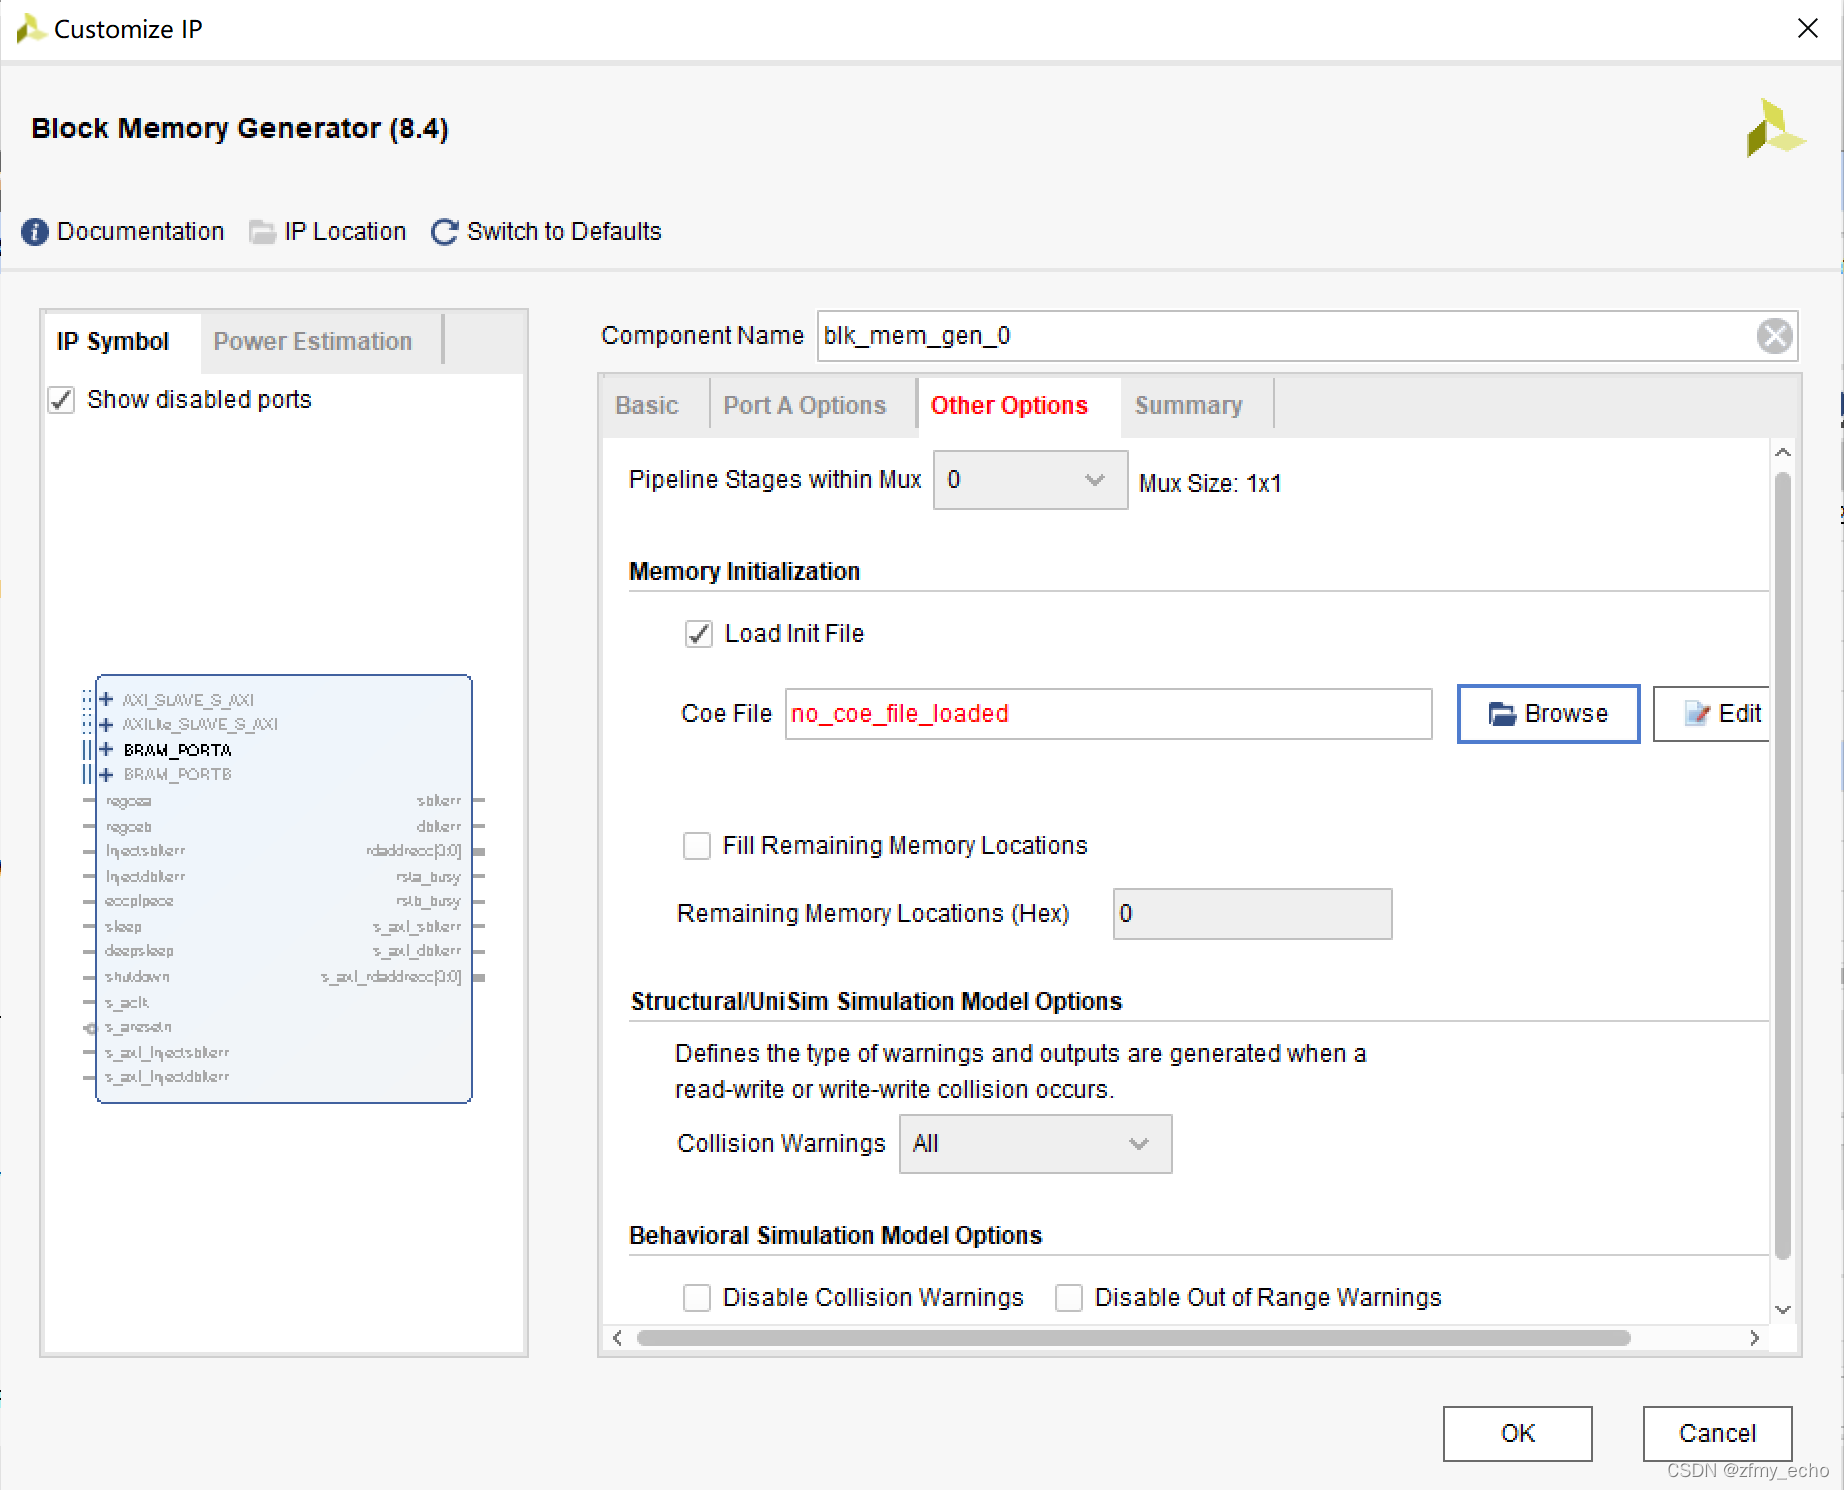Enable Fill Remaining Memory Locations checkbox

coord(697,846)
